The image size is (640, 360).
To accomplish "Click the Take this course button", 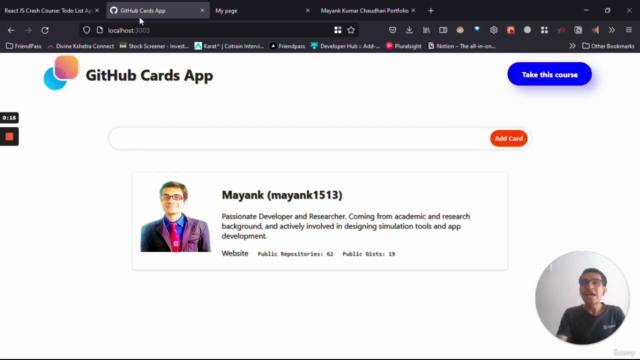I will (549, 74).
